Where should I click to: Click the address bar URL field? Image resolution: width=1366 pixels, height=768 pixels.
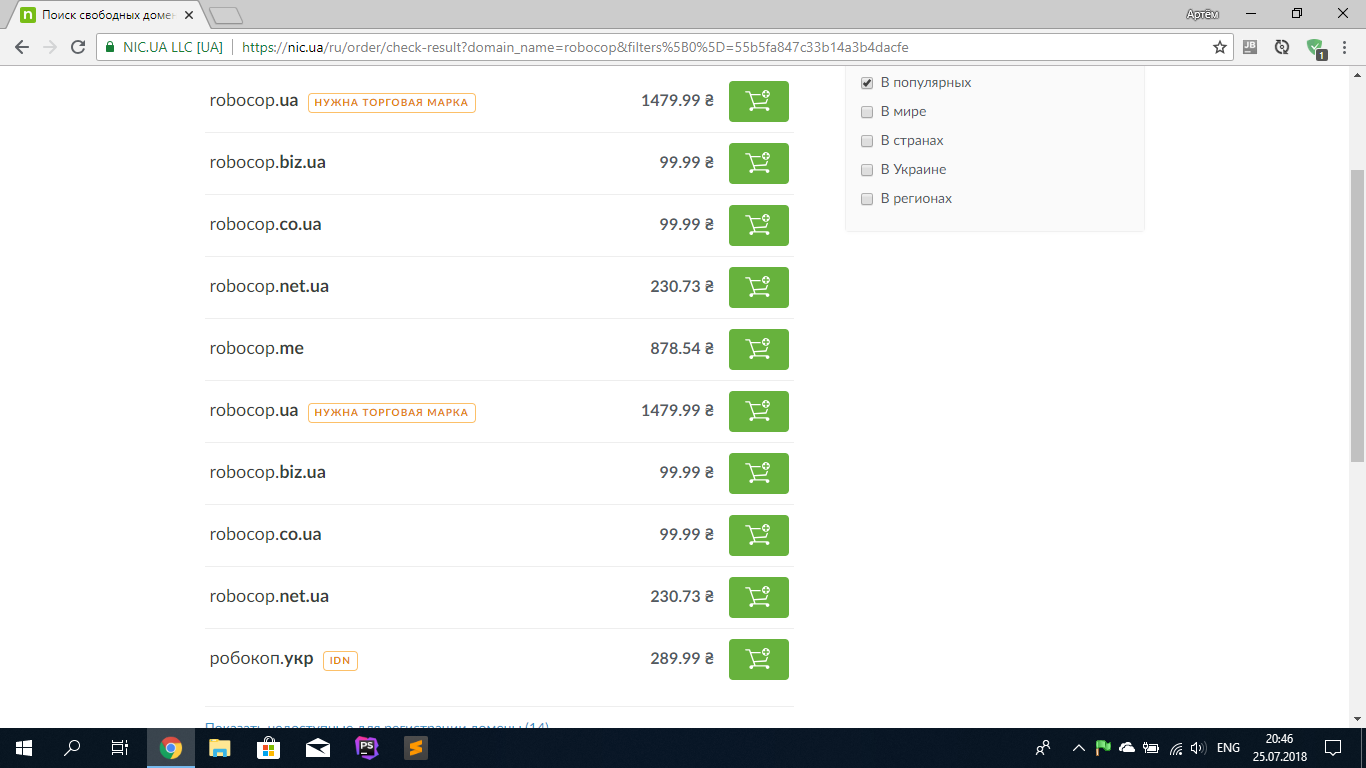point(700,47)
